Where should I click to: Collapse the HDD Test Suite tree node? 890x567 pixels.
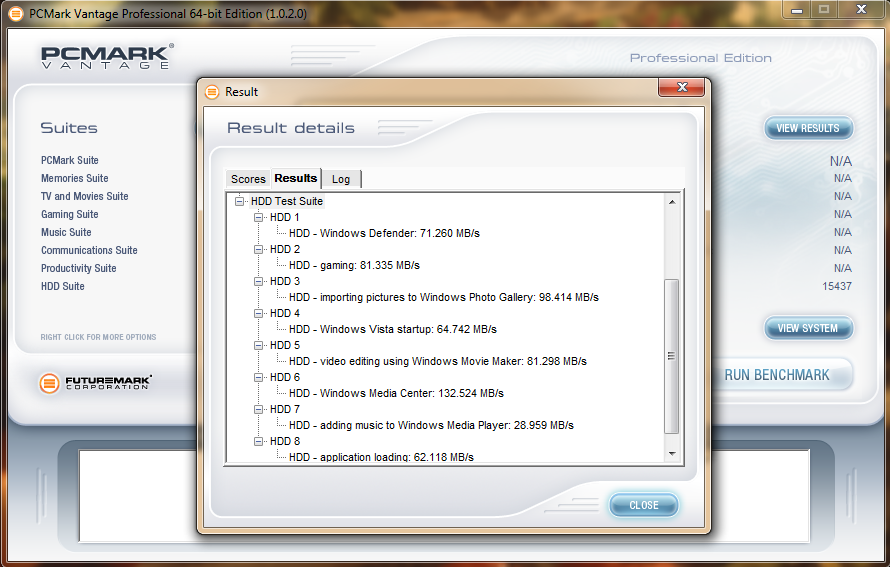coord(240,201)
